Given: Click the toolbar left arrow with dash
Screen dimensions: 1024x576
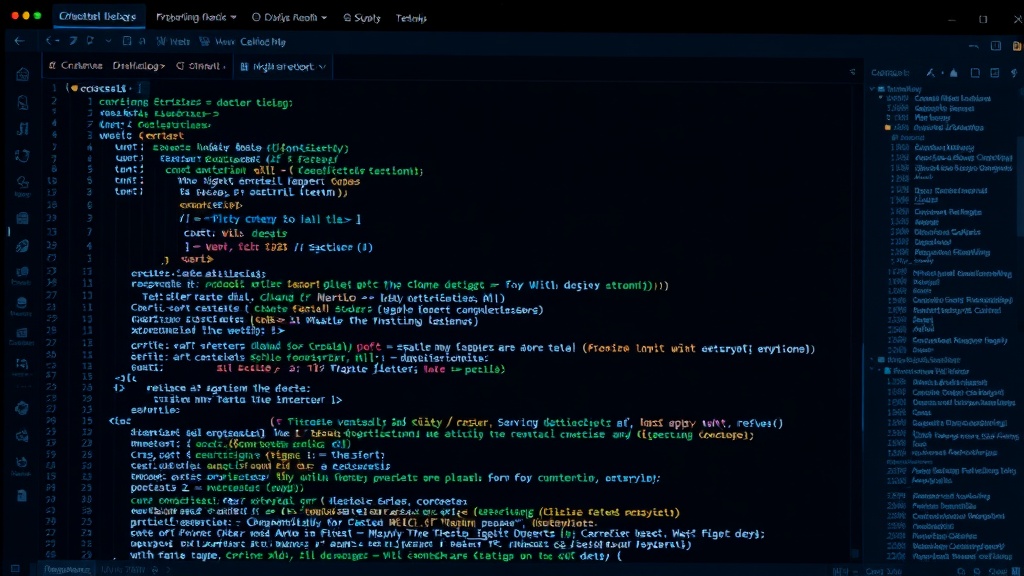Looking at the screenshot, I should 52,41.
